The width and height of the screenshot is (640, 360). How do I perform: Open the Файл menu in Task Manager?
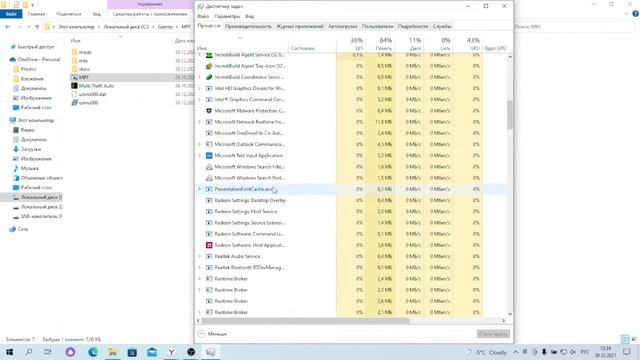[x=203, y=16]
